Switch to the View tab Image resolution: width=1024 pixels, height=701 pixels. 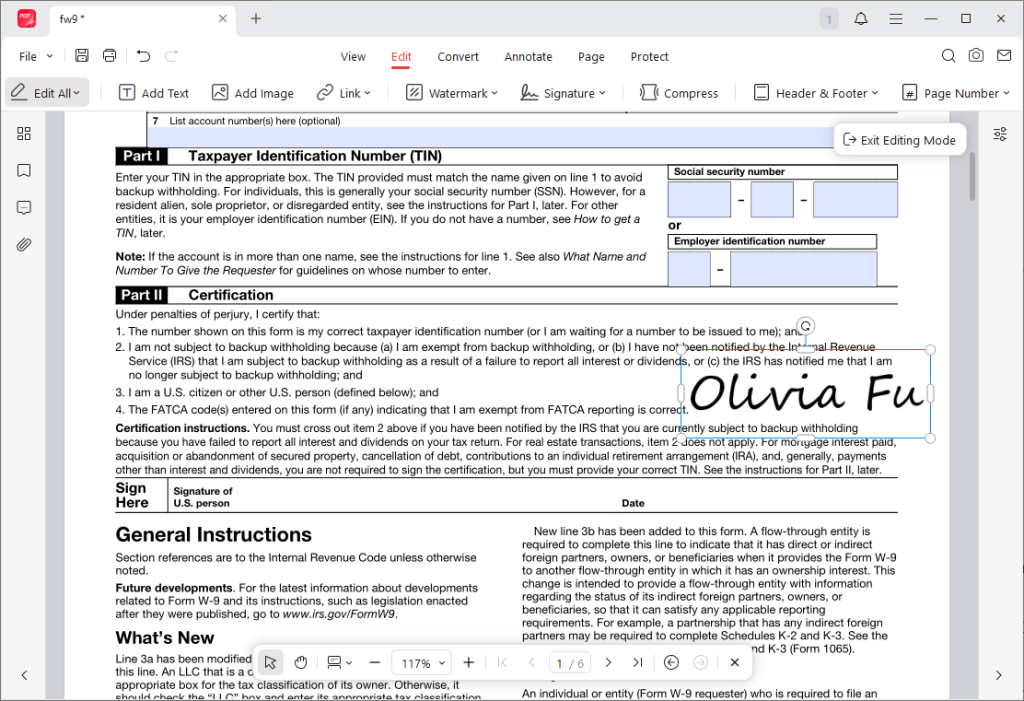(353, 57)
